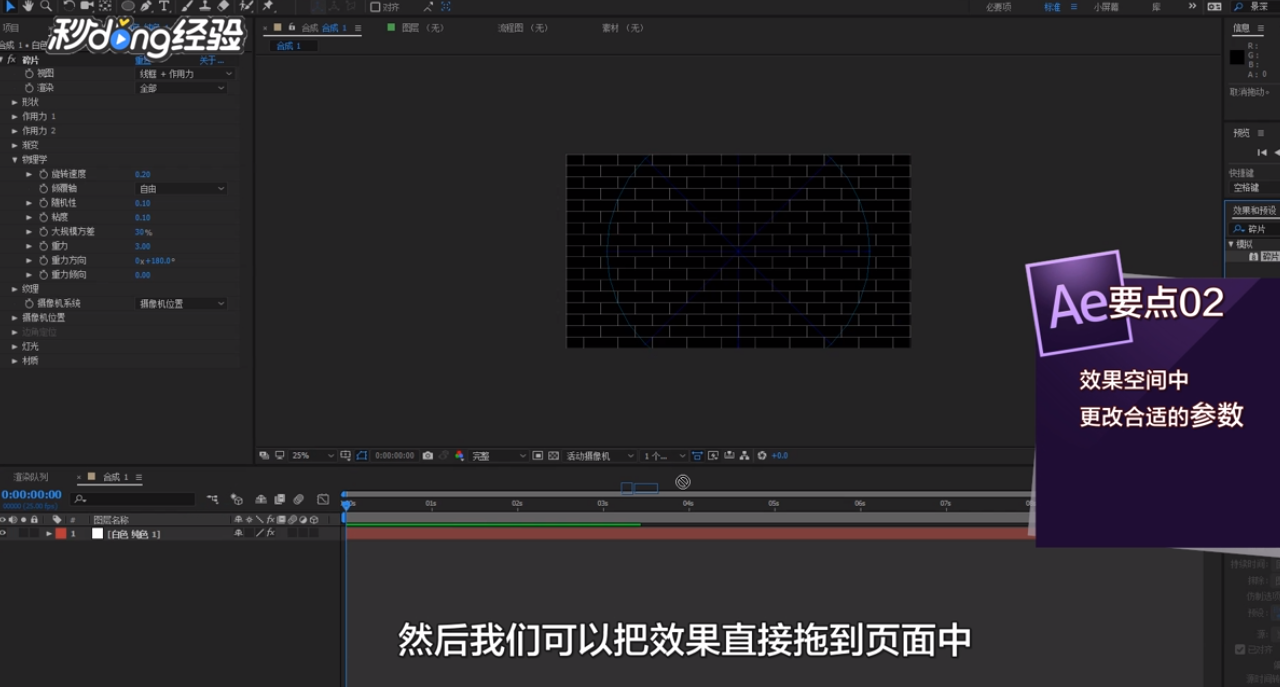
Task: Collapse the 物理学 property group
Action: coord(15,160)
